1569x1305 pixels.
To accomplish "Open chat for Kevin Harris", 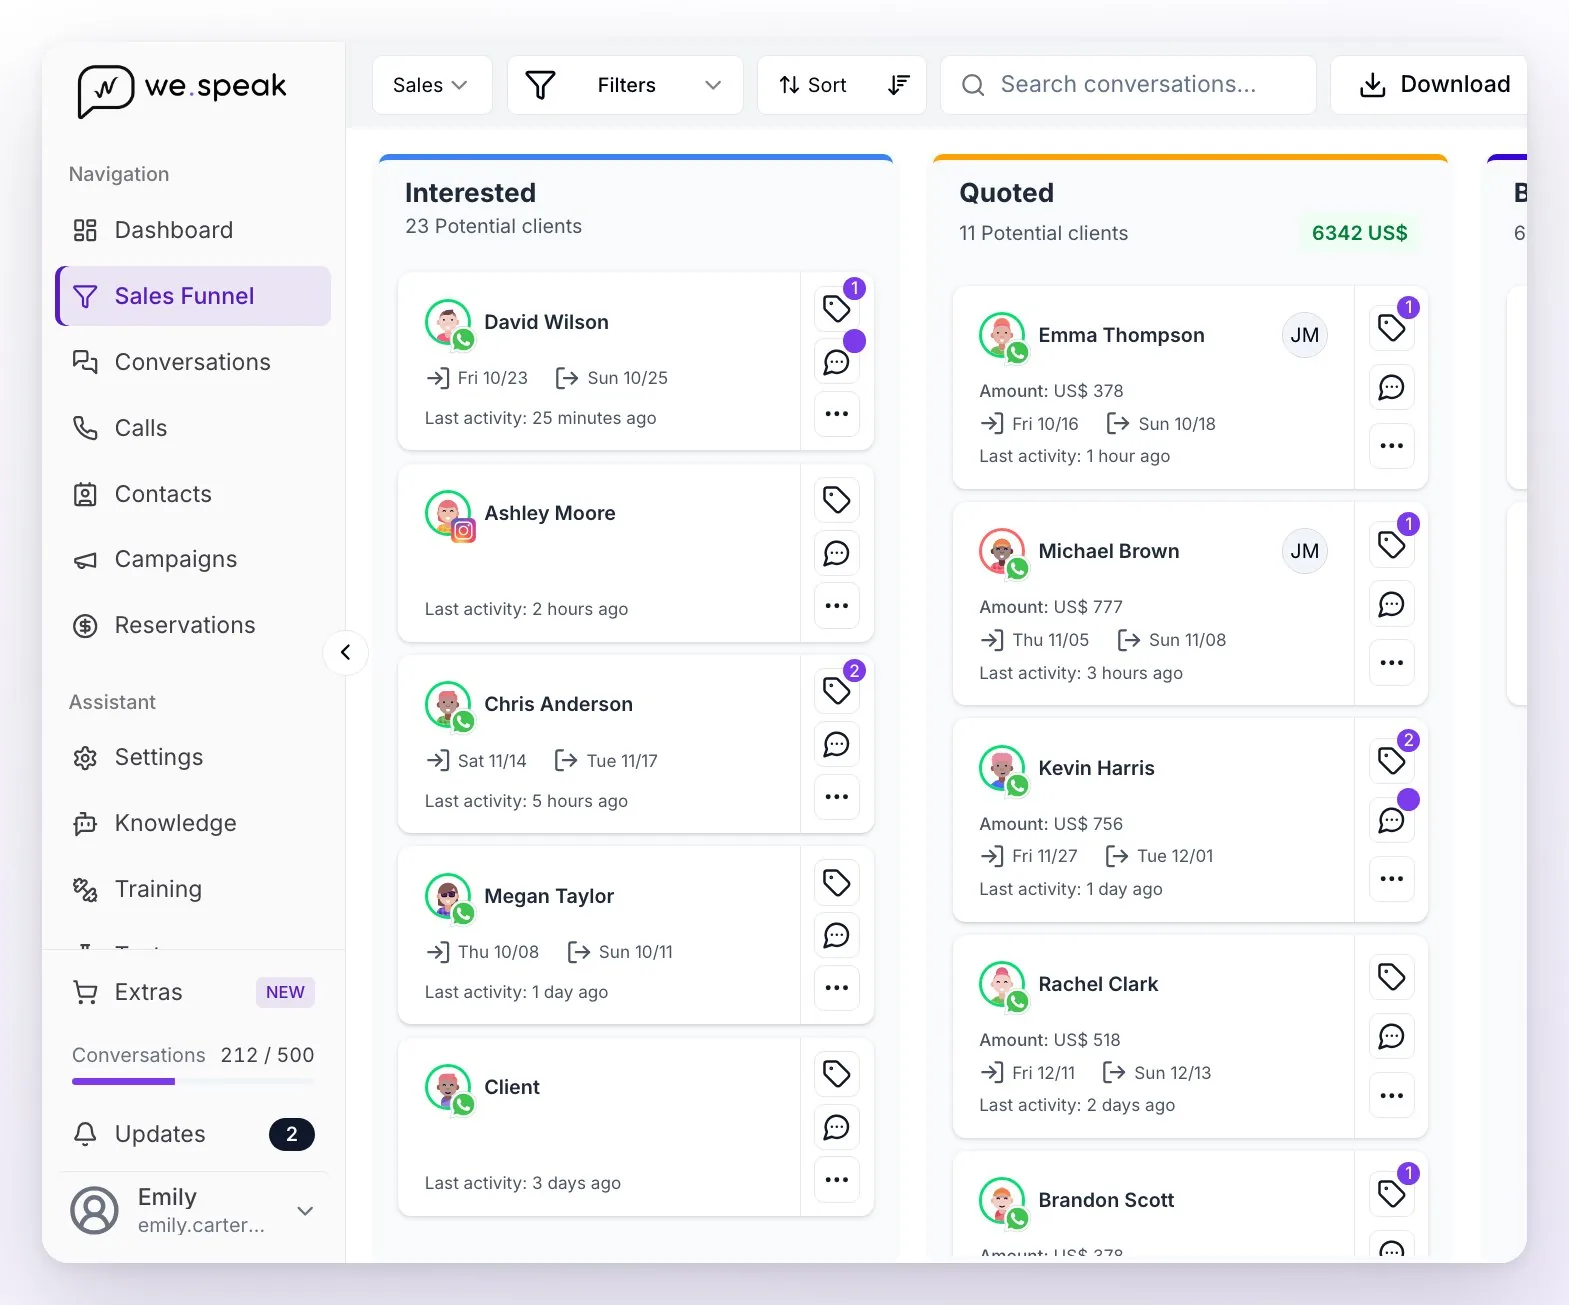I will pos(1392,820).
